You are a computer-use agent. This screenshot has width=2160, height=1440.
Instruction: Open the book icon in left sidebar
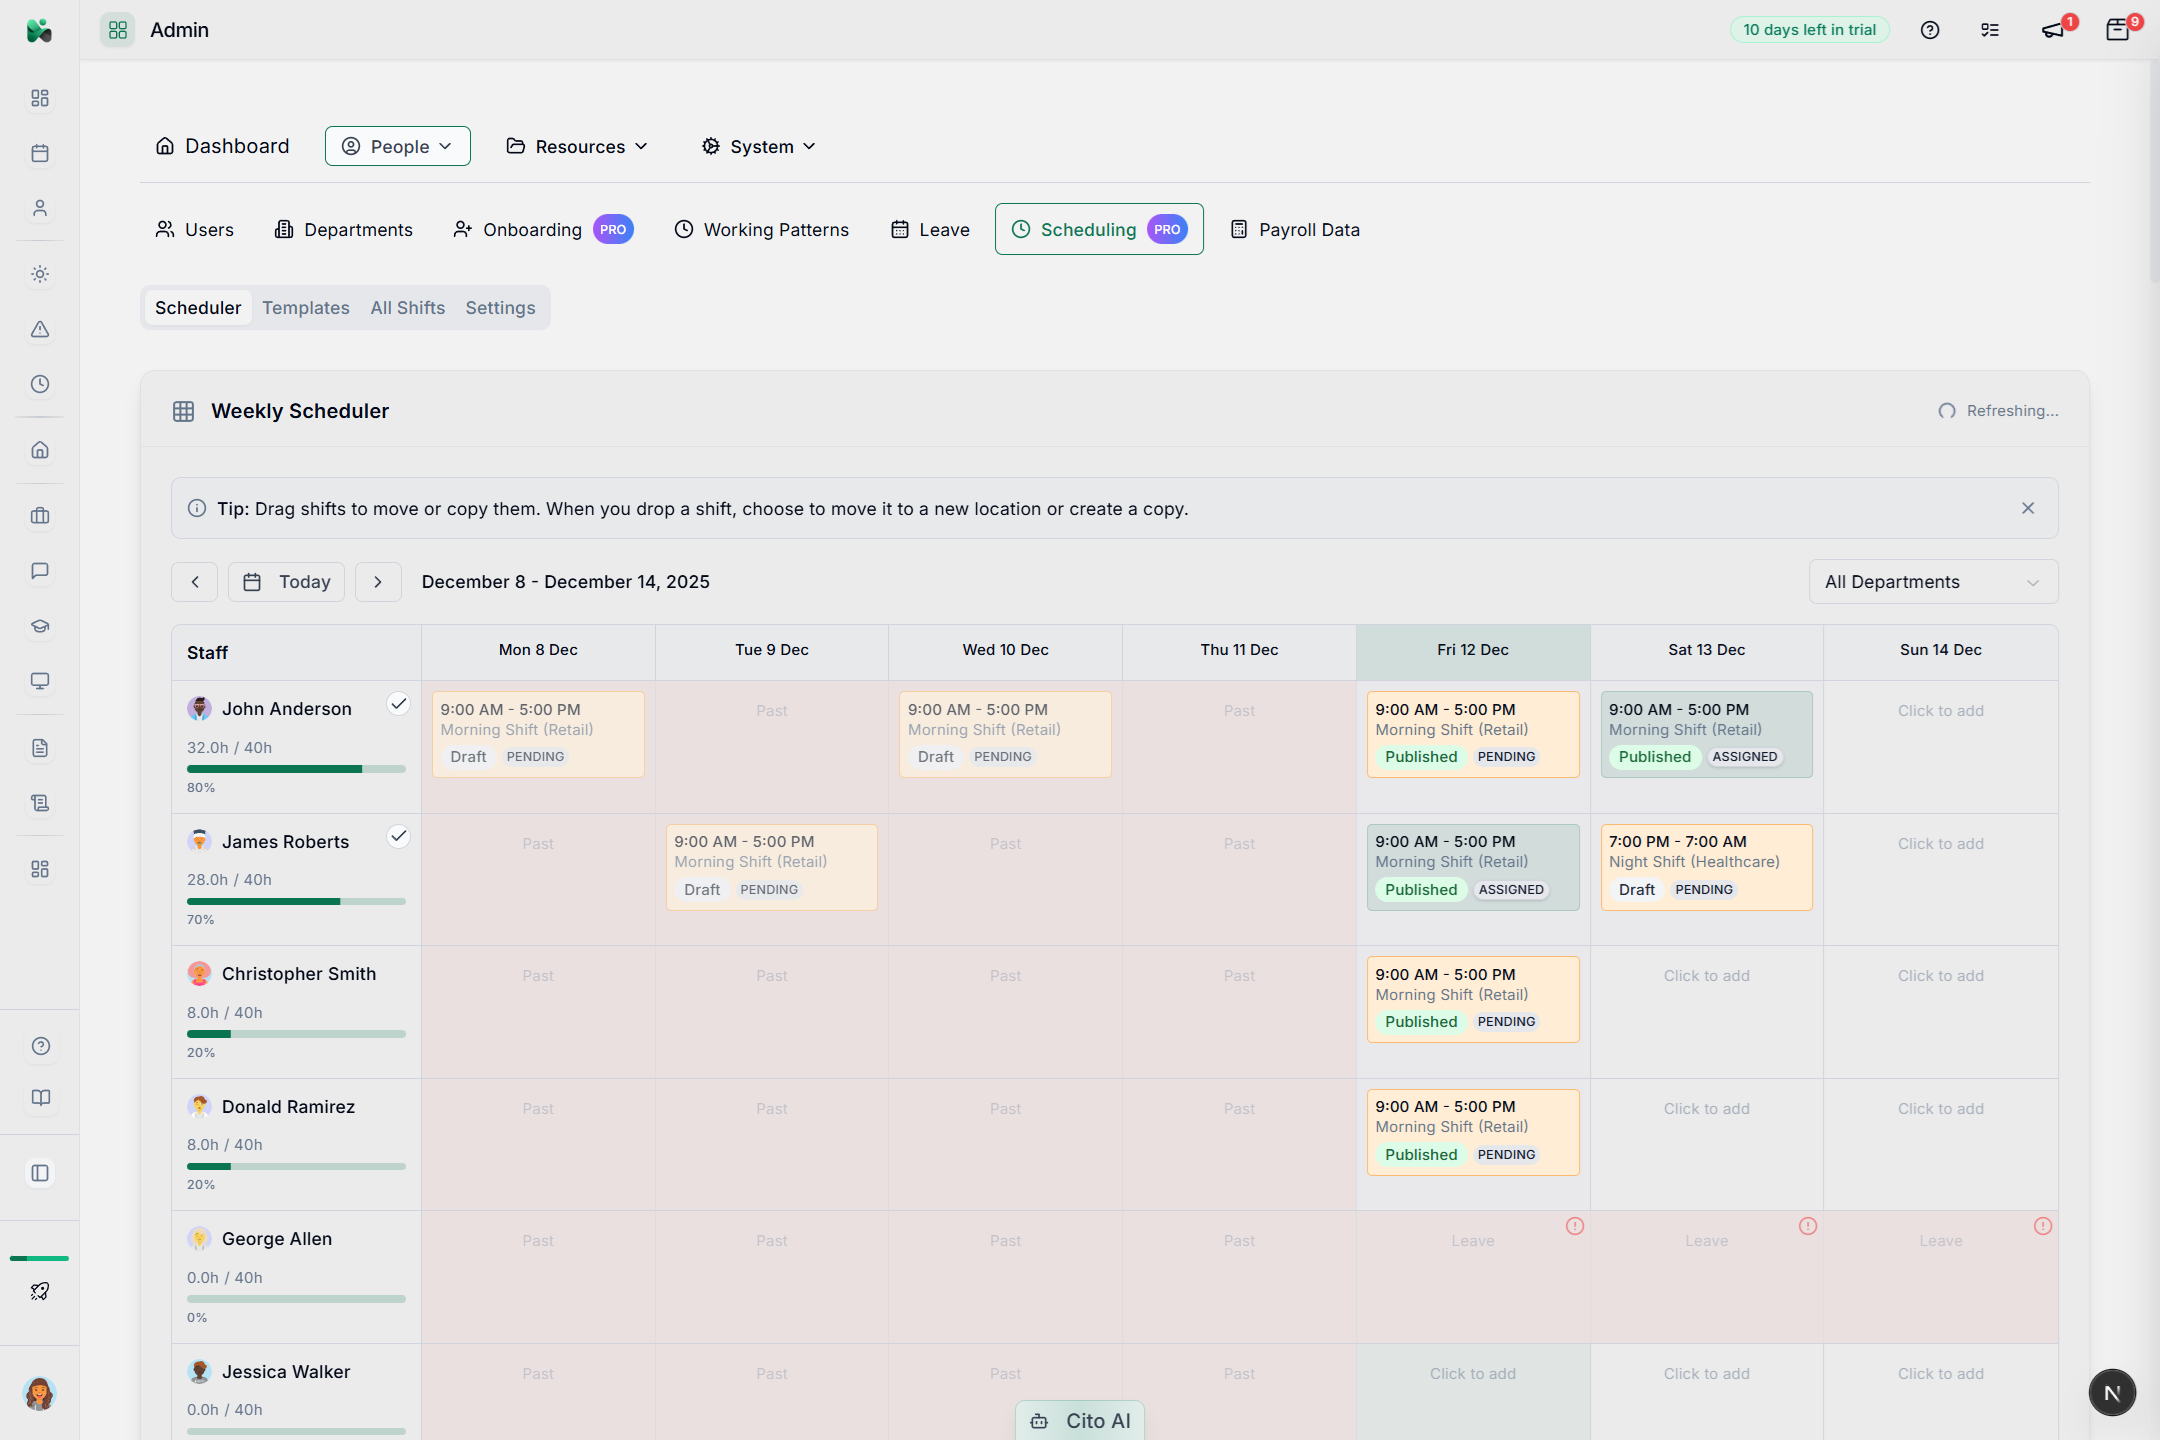point(40,1098)
